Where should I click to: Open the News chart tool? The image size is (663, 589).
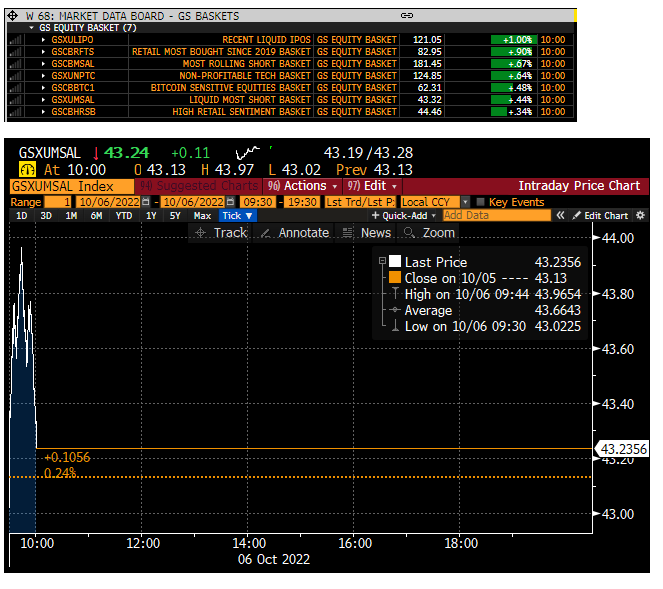pyautogui.click(x=367, y=233)
